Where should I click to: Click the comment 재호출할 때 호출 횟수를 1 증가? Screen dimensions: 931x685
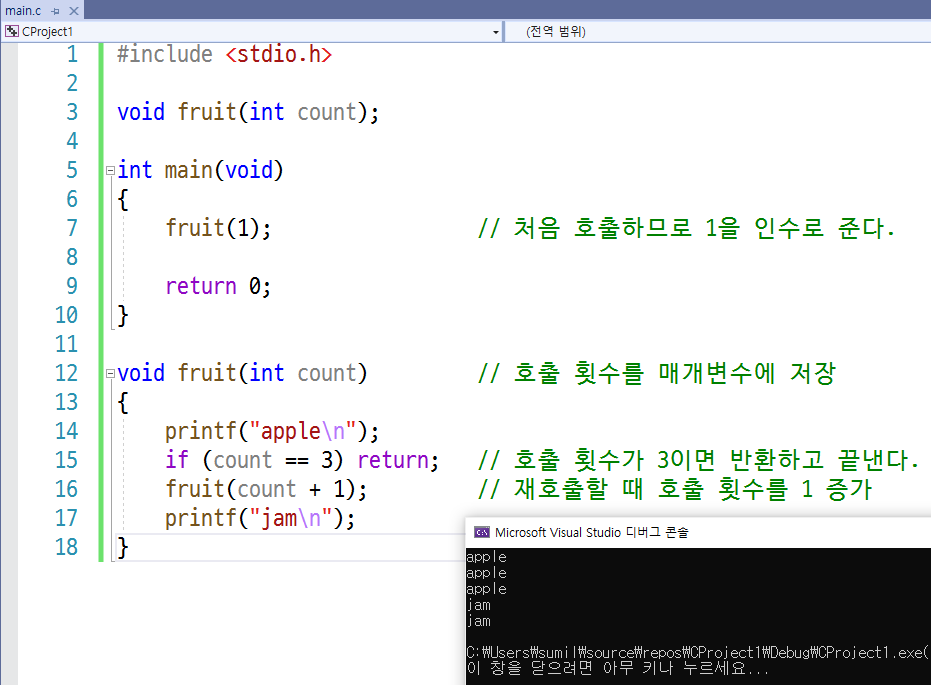point(674,489)
